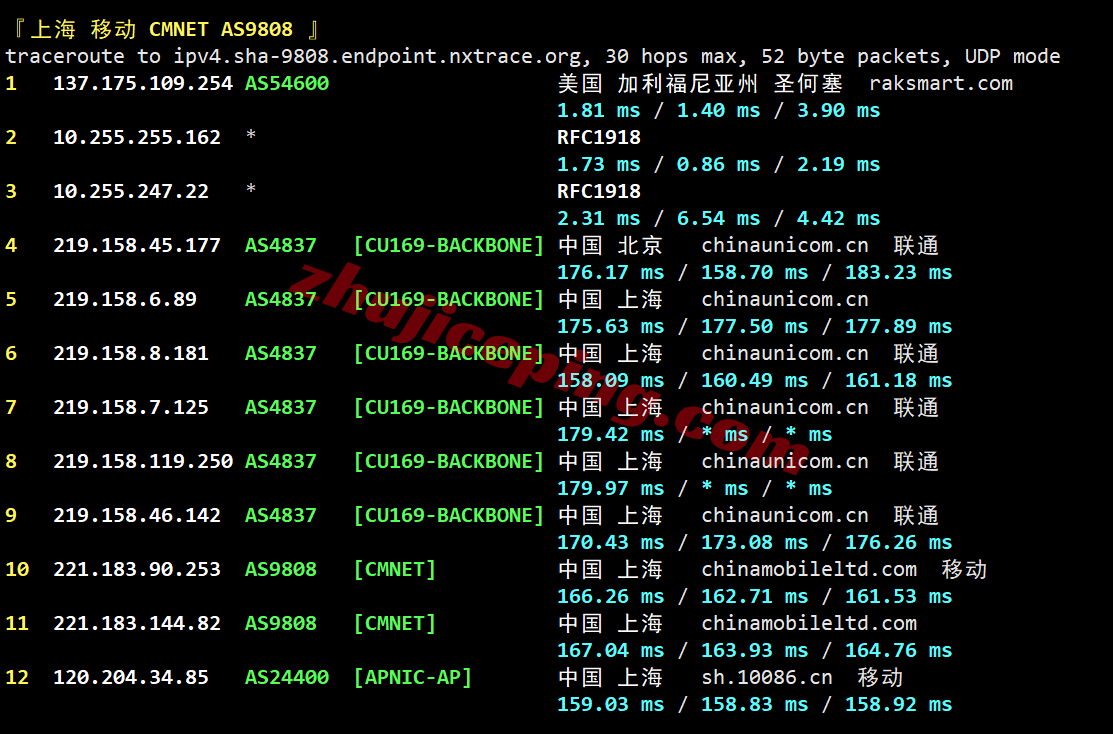Click the sh.10086.cn hostname in hop 12

767,678
